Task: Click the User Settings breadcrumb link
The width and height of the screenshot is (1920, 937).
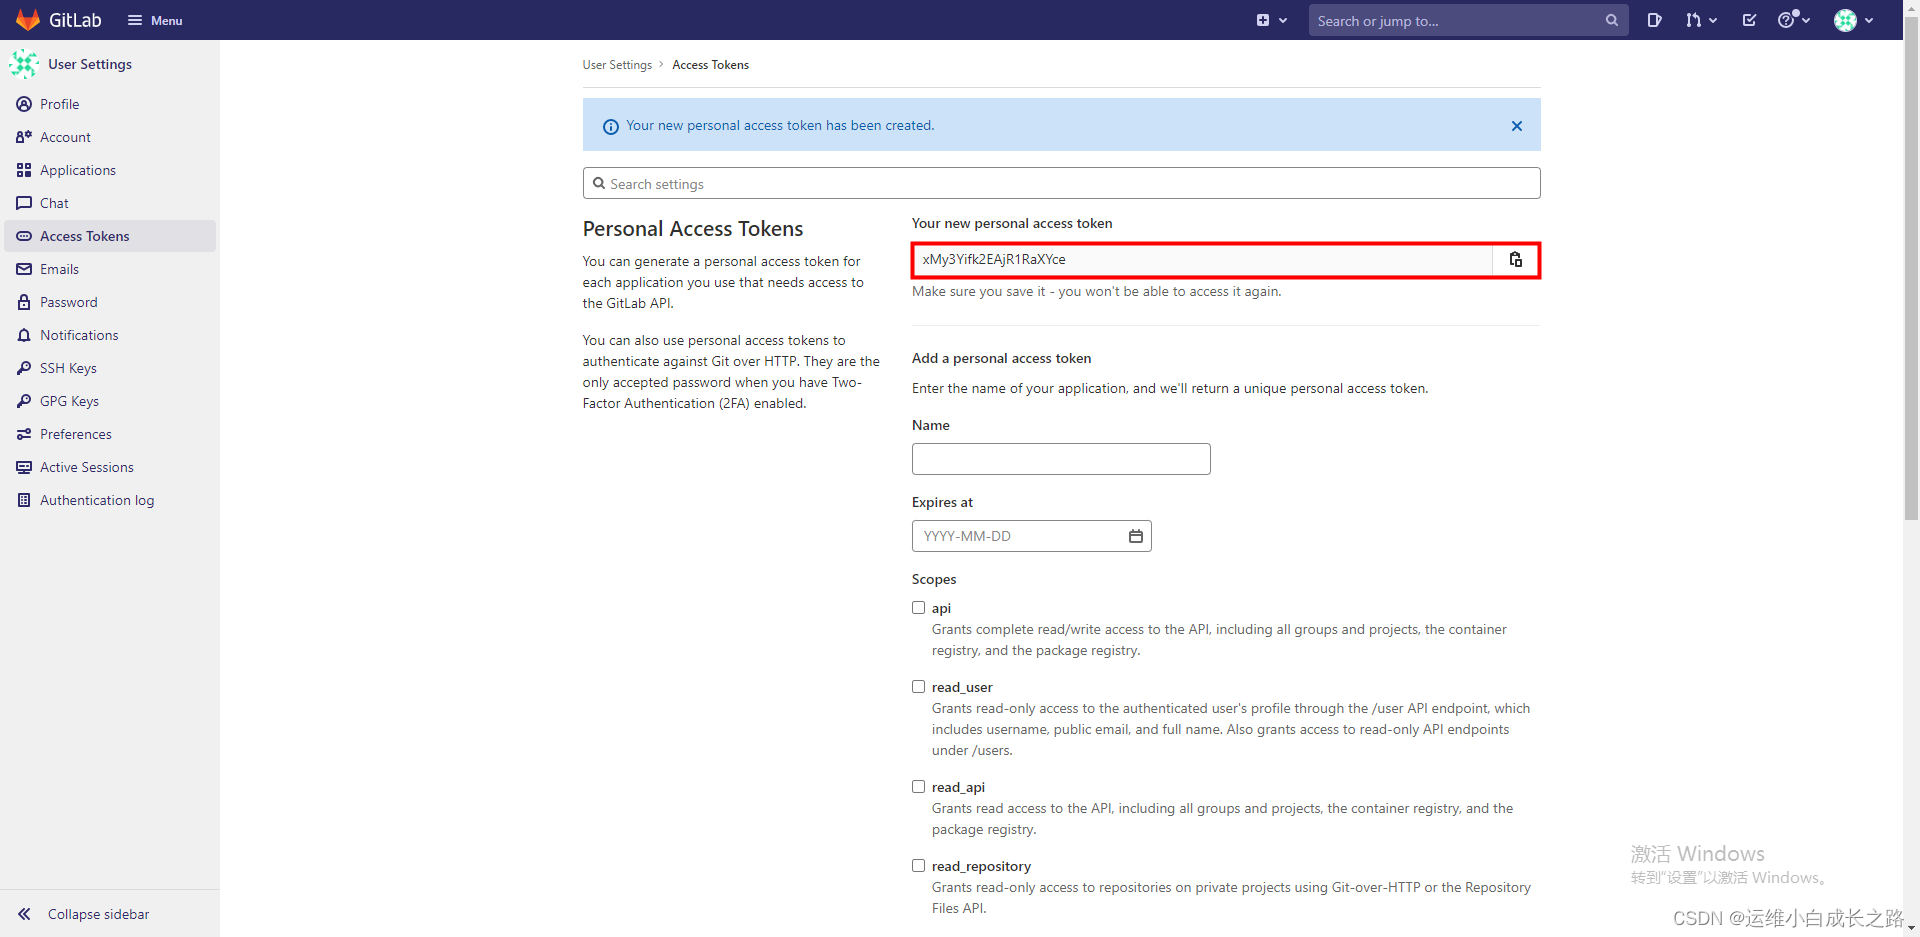Action: point(617,65)
